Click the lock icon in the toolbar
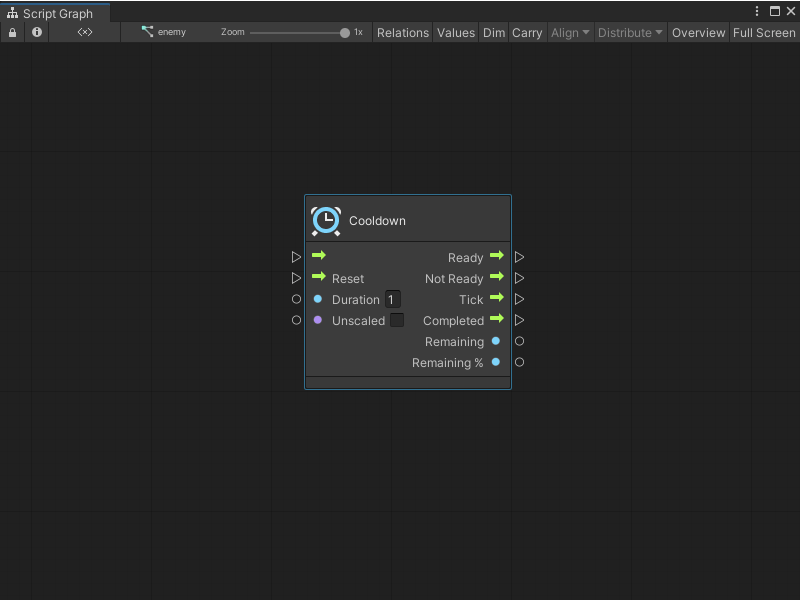The width and height of the screenshot is (800, 600). [12, 32]
